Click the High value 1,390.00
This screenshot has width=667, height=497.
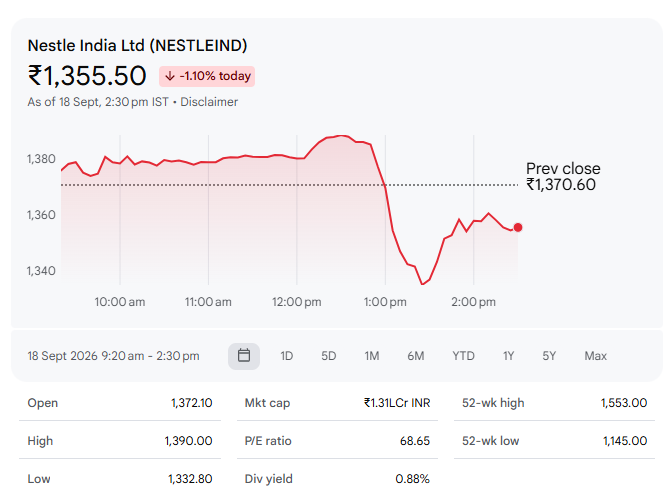pyautogui.click(x=188, y=441)
